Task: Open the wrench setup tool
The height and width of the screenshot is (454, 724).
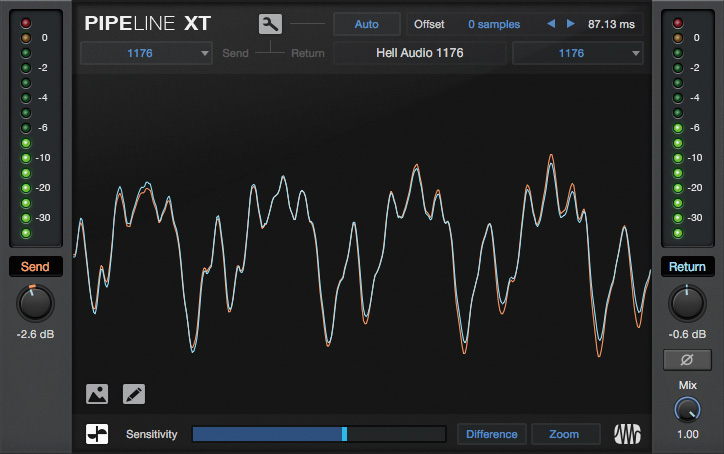Action: 270,24
